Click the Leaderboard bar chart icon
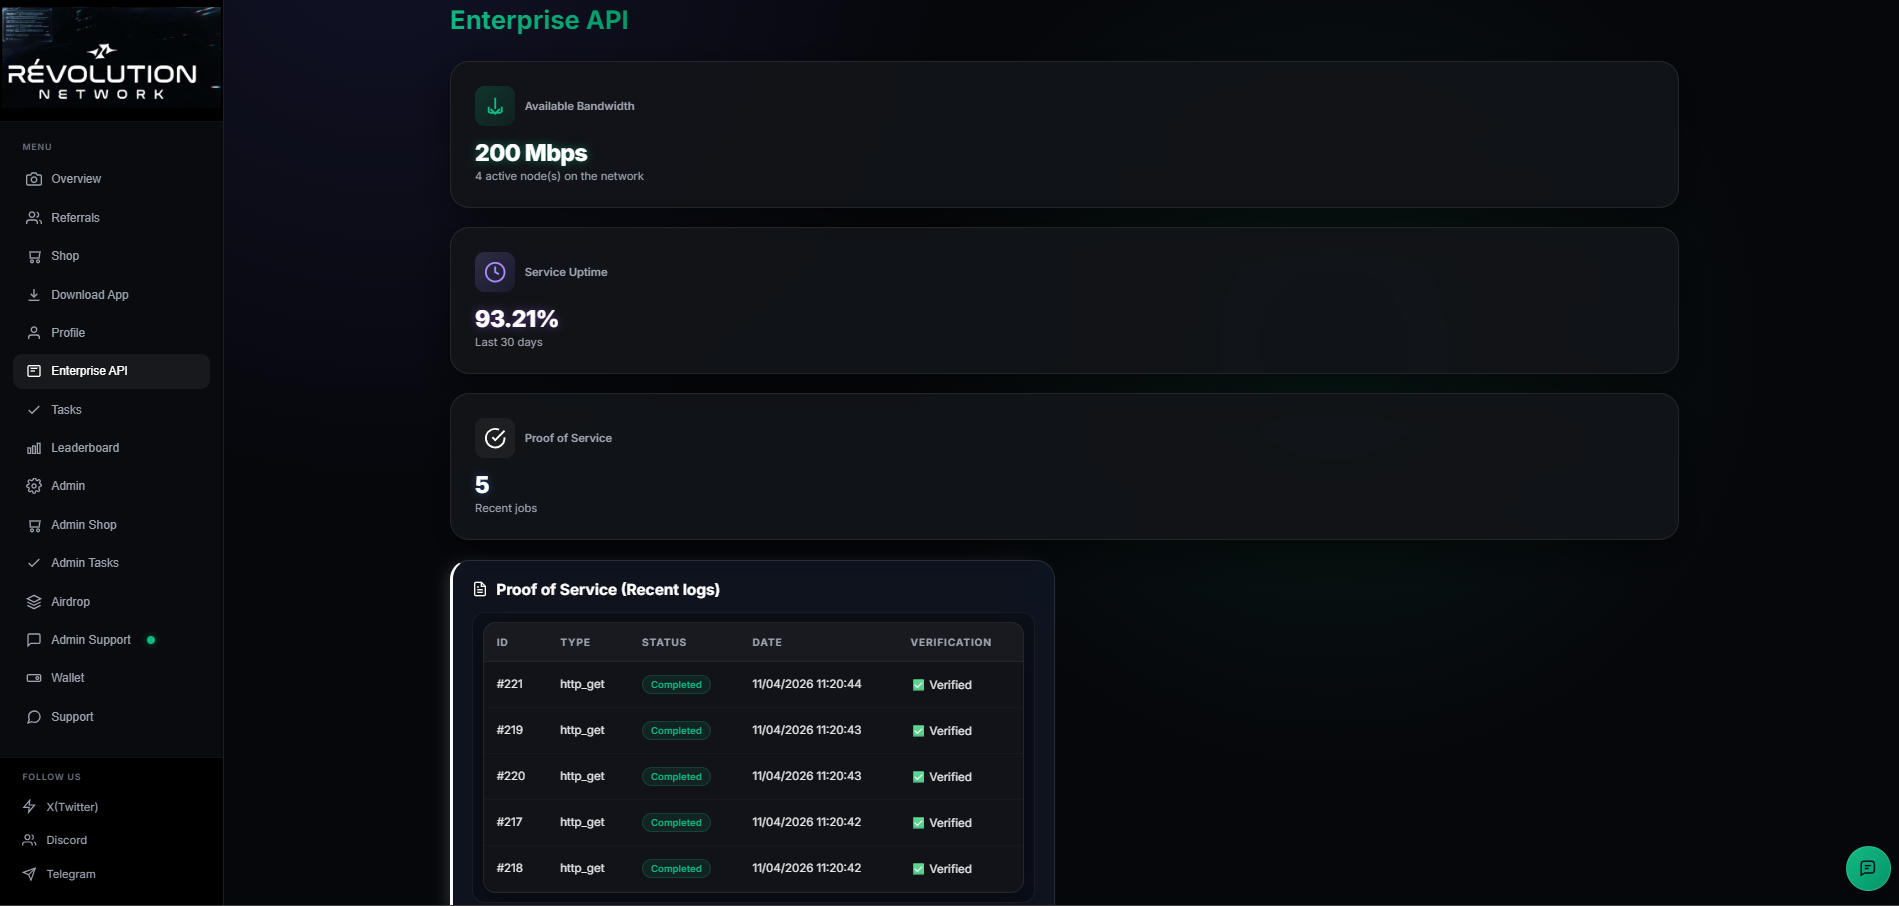 (x=34, y=448)
